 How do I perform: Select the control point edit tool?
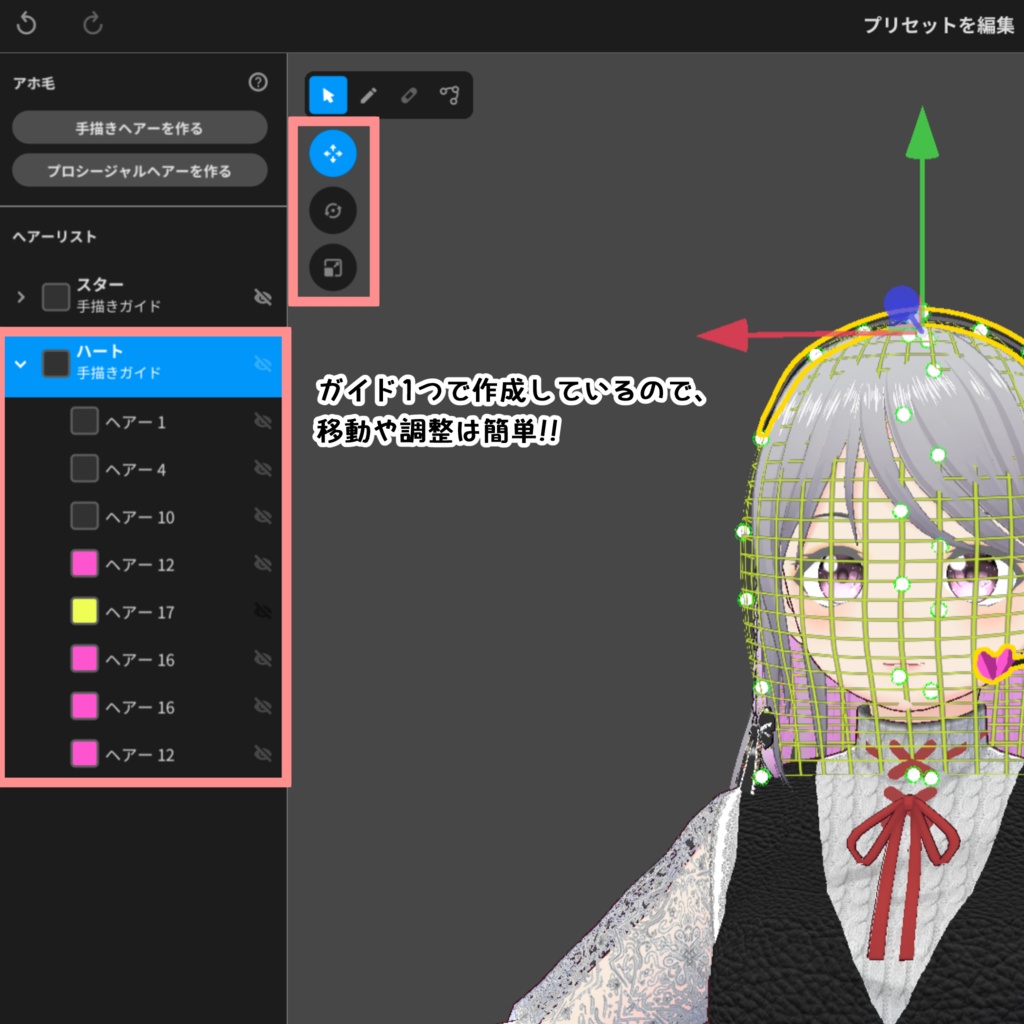pyautogui.click(x=449, y=95)
